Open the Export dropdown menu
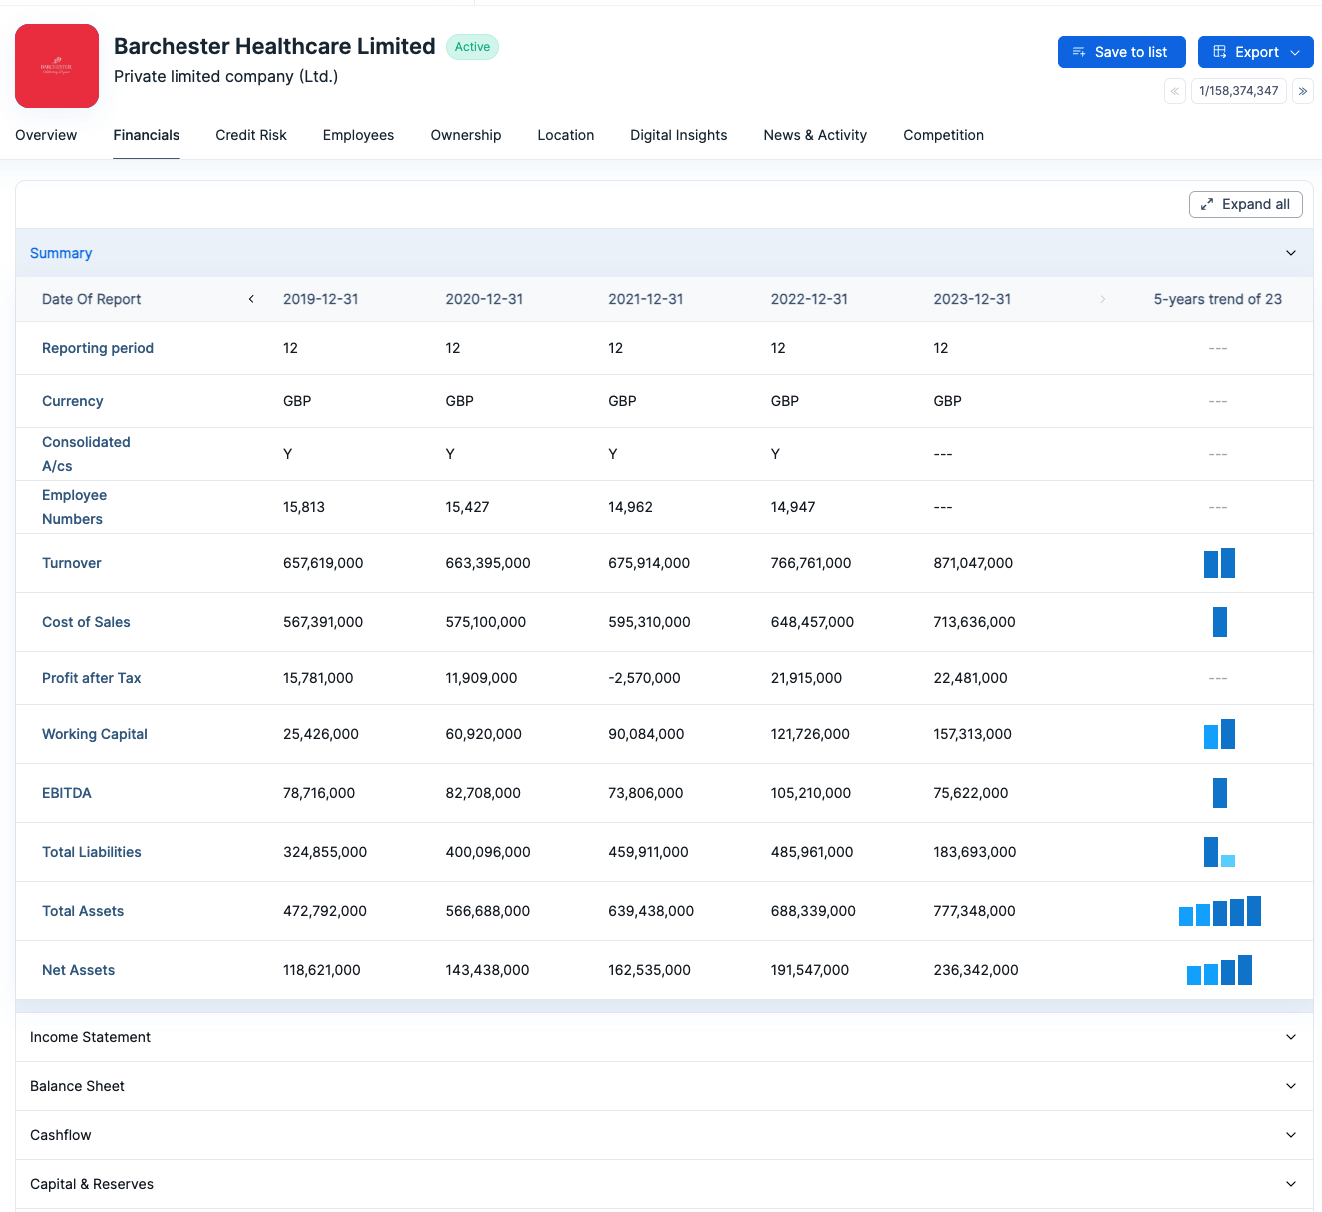The height and width of the screenshot is (1212, 1322). pyautogui.click(x=1255, y=52)
